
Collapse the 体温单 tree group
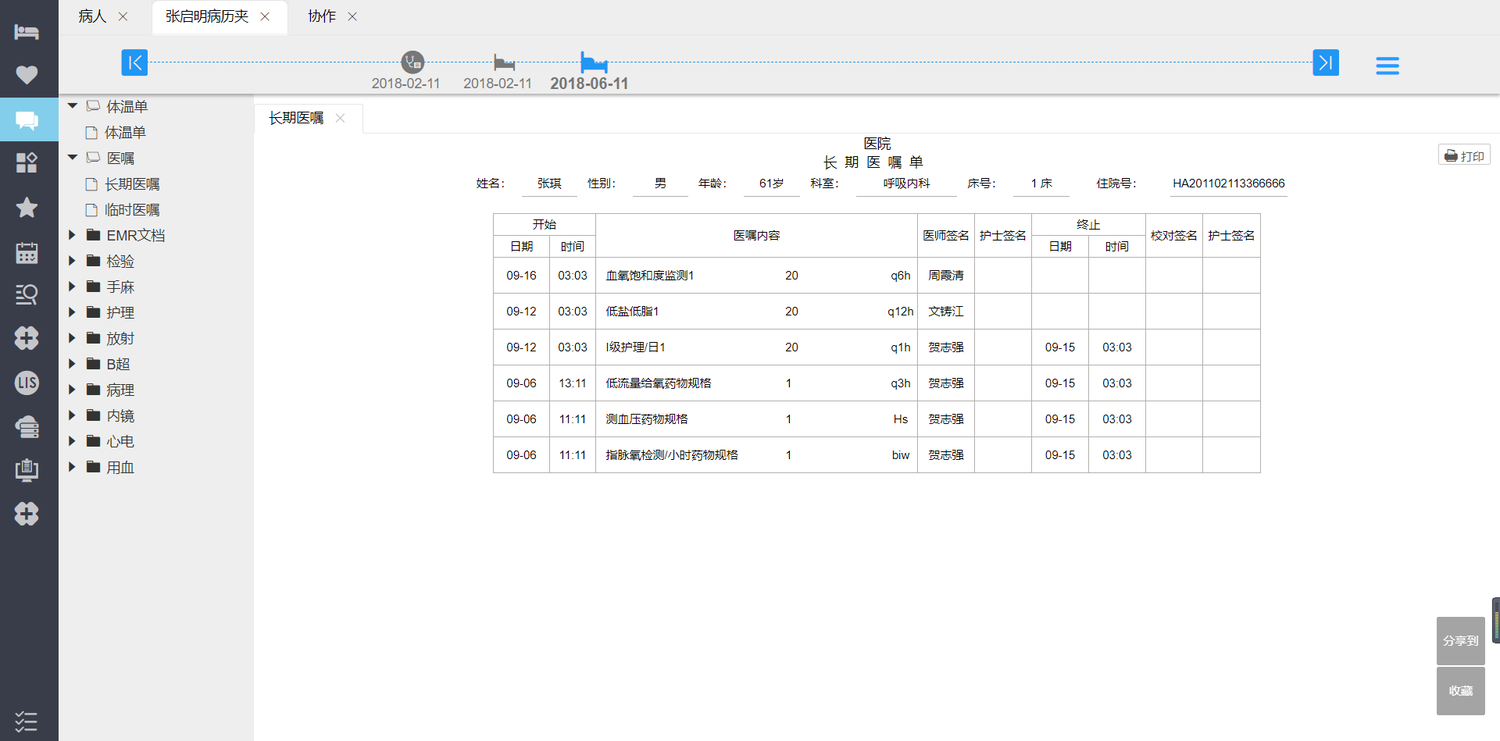coord(72,105)
